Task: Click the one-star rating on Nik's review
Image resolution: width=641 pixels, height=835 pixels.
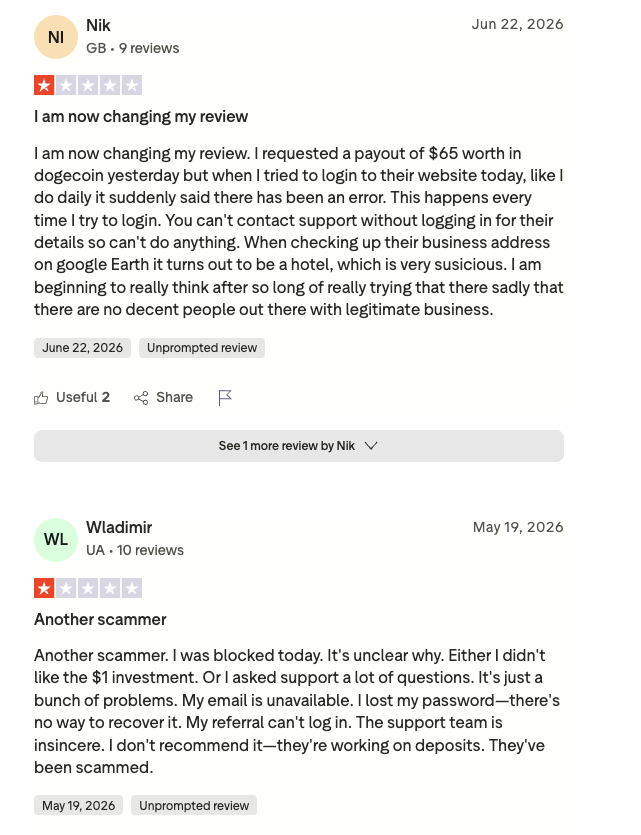Action: [x=88, y=85]
